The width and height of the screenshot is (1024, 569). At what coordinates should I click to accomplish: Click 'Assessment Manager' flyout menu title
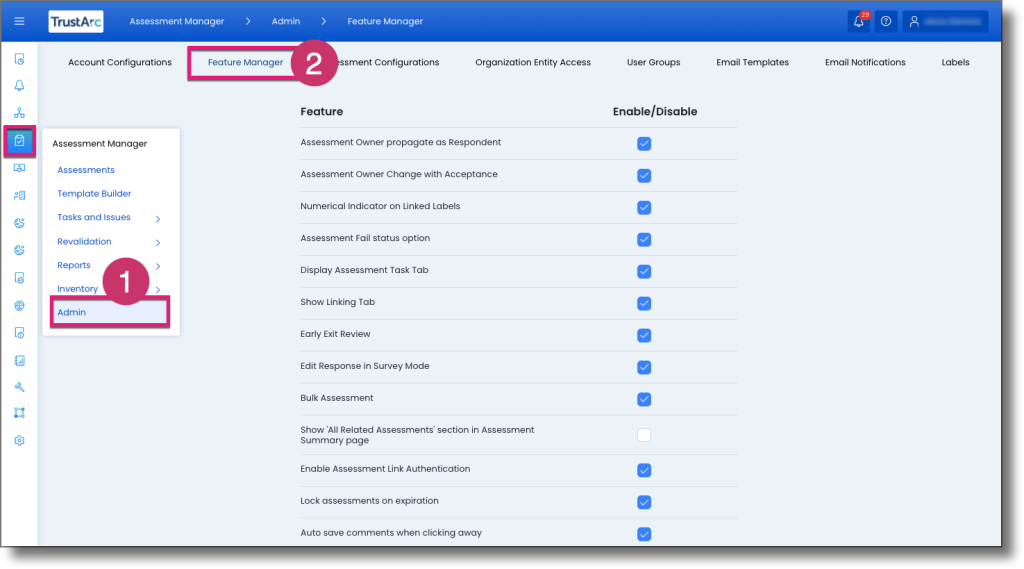(99, 144)
